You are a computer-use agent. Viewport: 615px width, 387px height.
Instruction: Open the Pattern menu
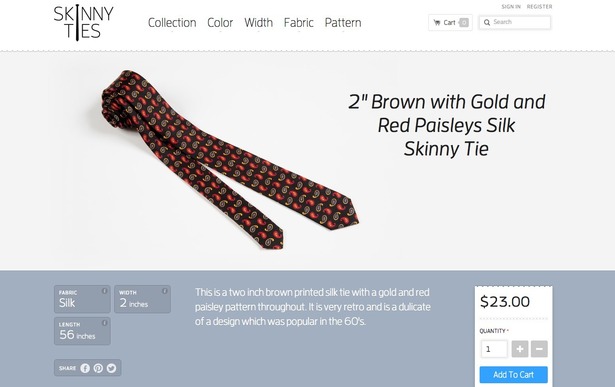343,23
